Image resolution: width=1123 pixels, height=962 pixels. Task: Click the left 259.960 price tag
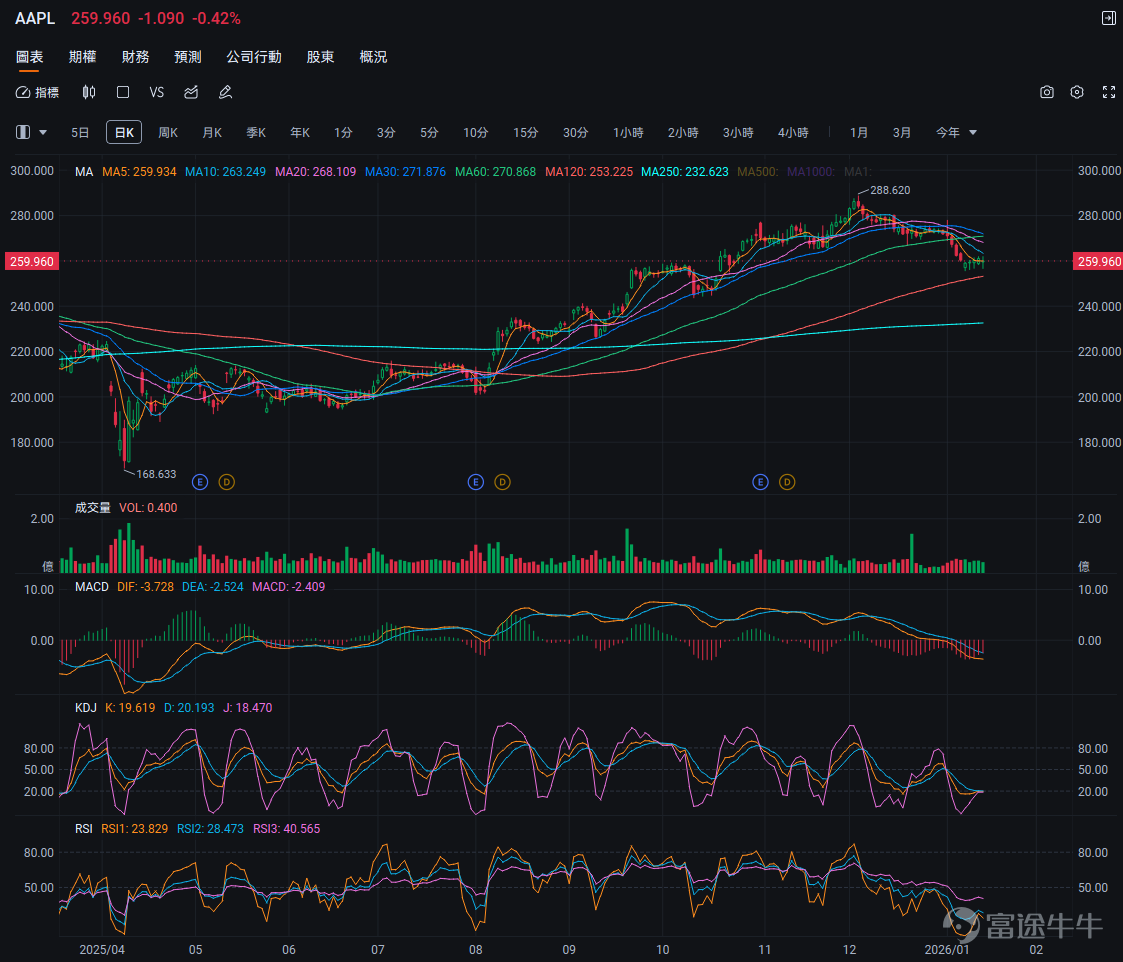point(32,261)
